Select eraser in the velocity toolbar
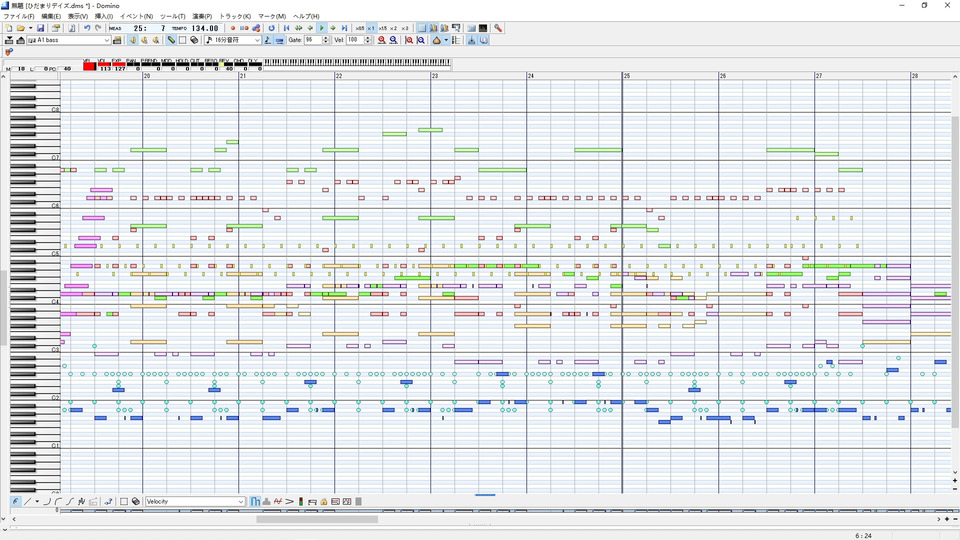Viewport: 960px width, 540px height. pos(136,501)
